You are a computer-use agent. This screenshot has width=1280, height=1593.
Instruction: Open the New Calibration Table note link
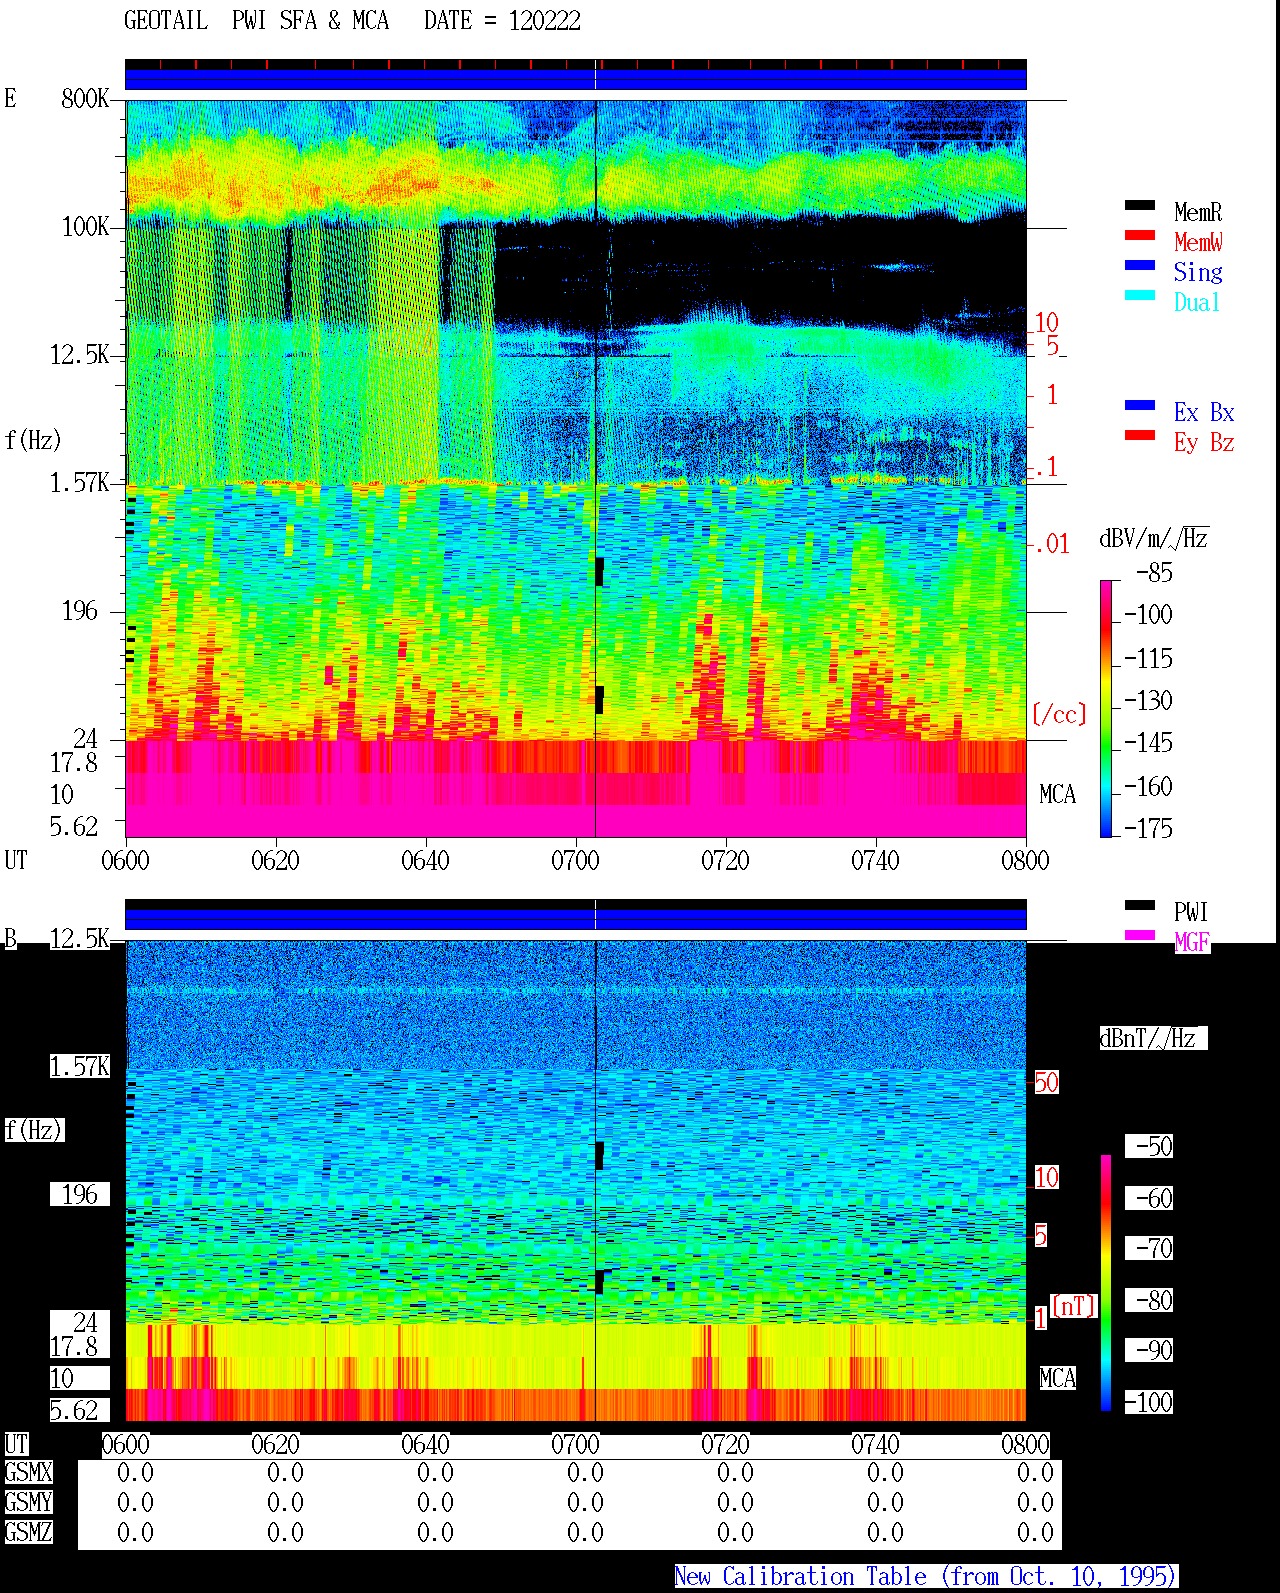coord(925,1577)
